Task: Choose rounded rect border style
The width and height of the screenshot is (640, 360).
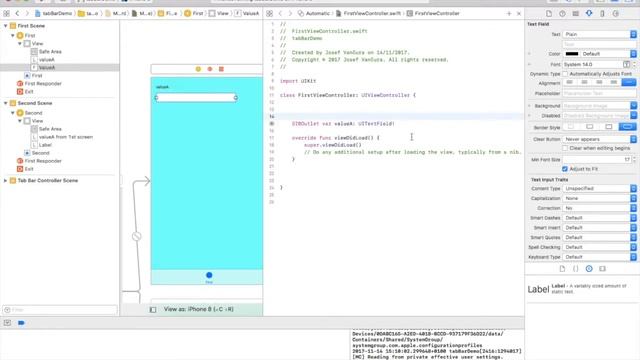Action: pos(627,127)
